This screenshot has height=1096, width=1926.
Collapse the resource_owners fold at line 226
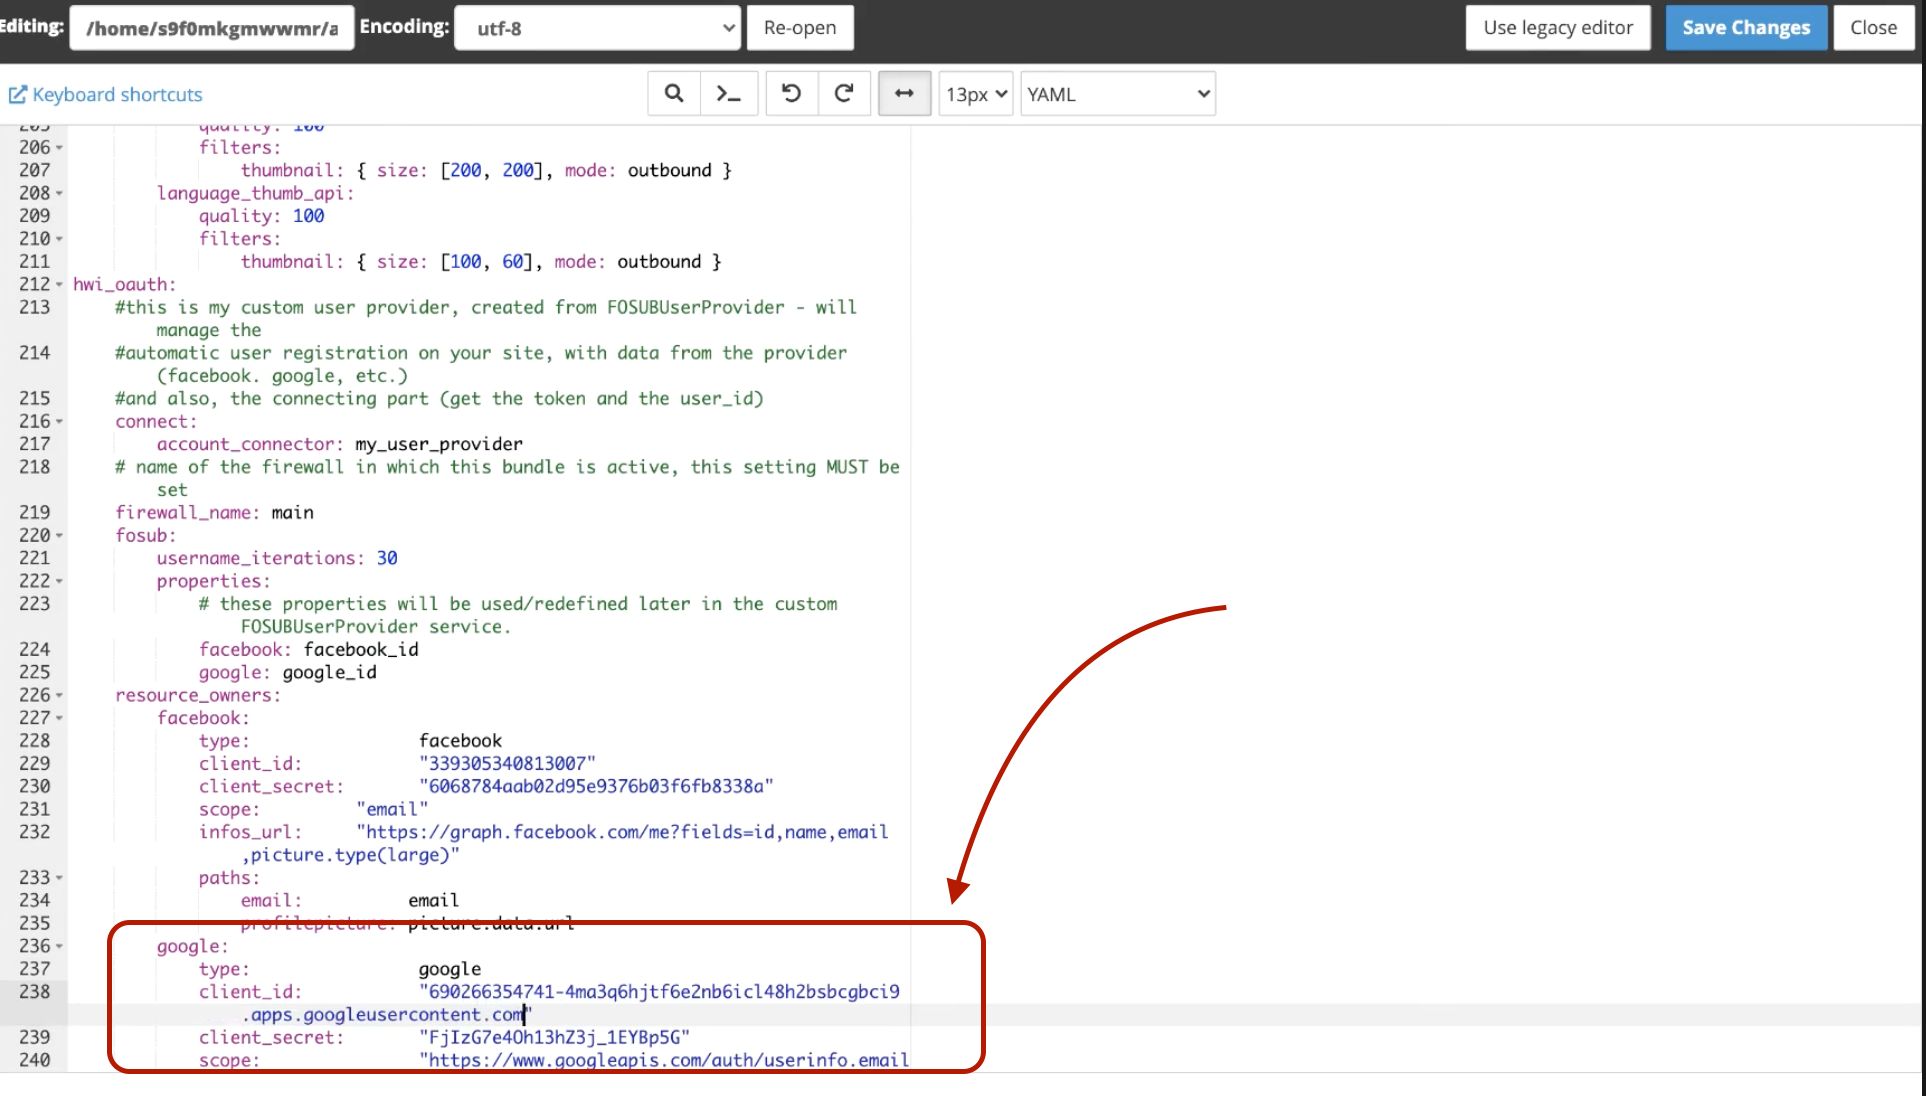pos(59,695)
